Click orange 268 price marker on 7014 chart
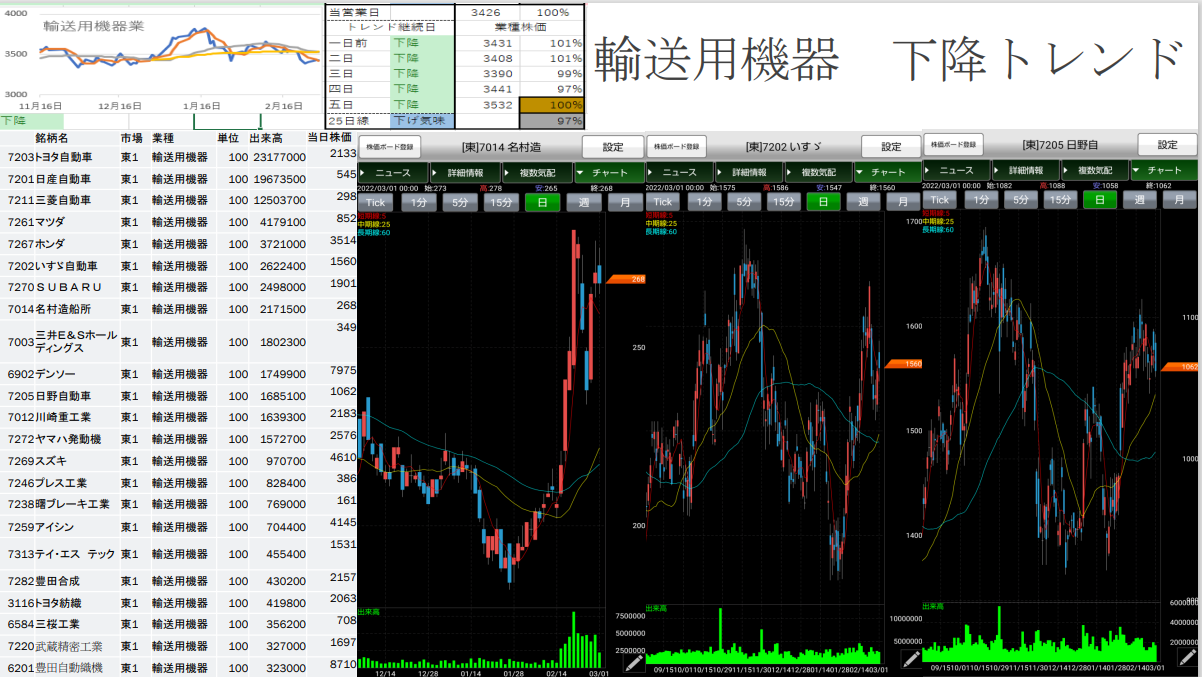1202x677 pixels. 626,279
